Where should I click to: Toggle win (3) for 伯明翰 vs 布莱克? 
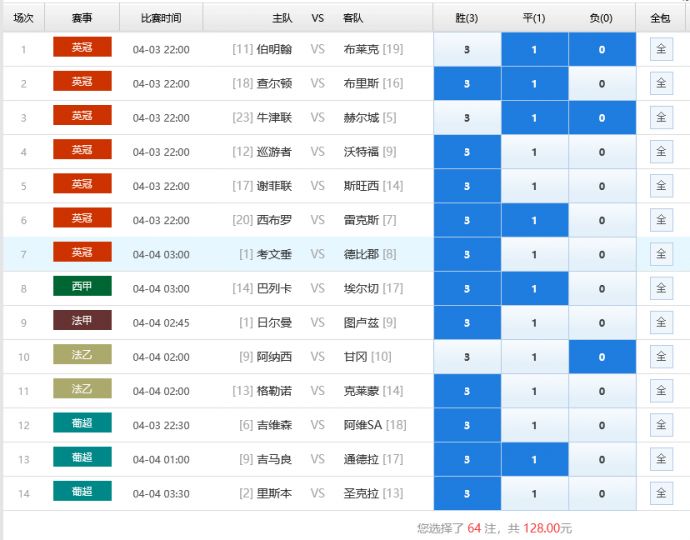click(467, 50)
